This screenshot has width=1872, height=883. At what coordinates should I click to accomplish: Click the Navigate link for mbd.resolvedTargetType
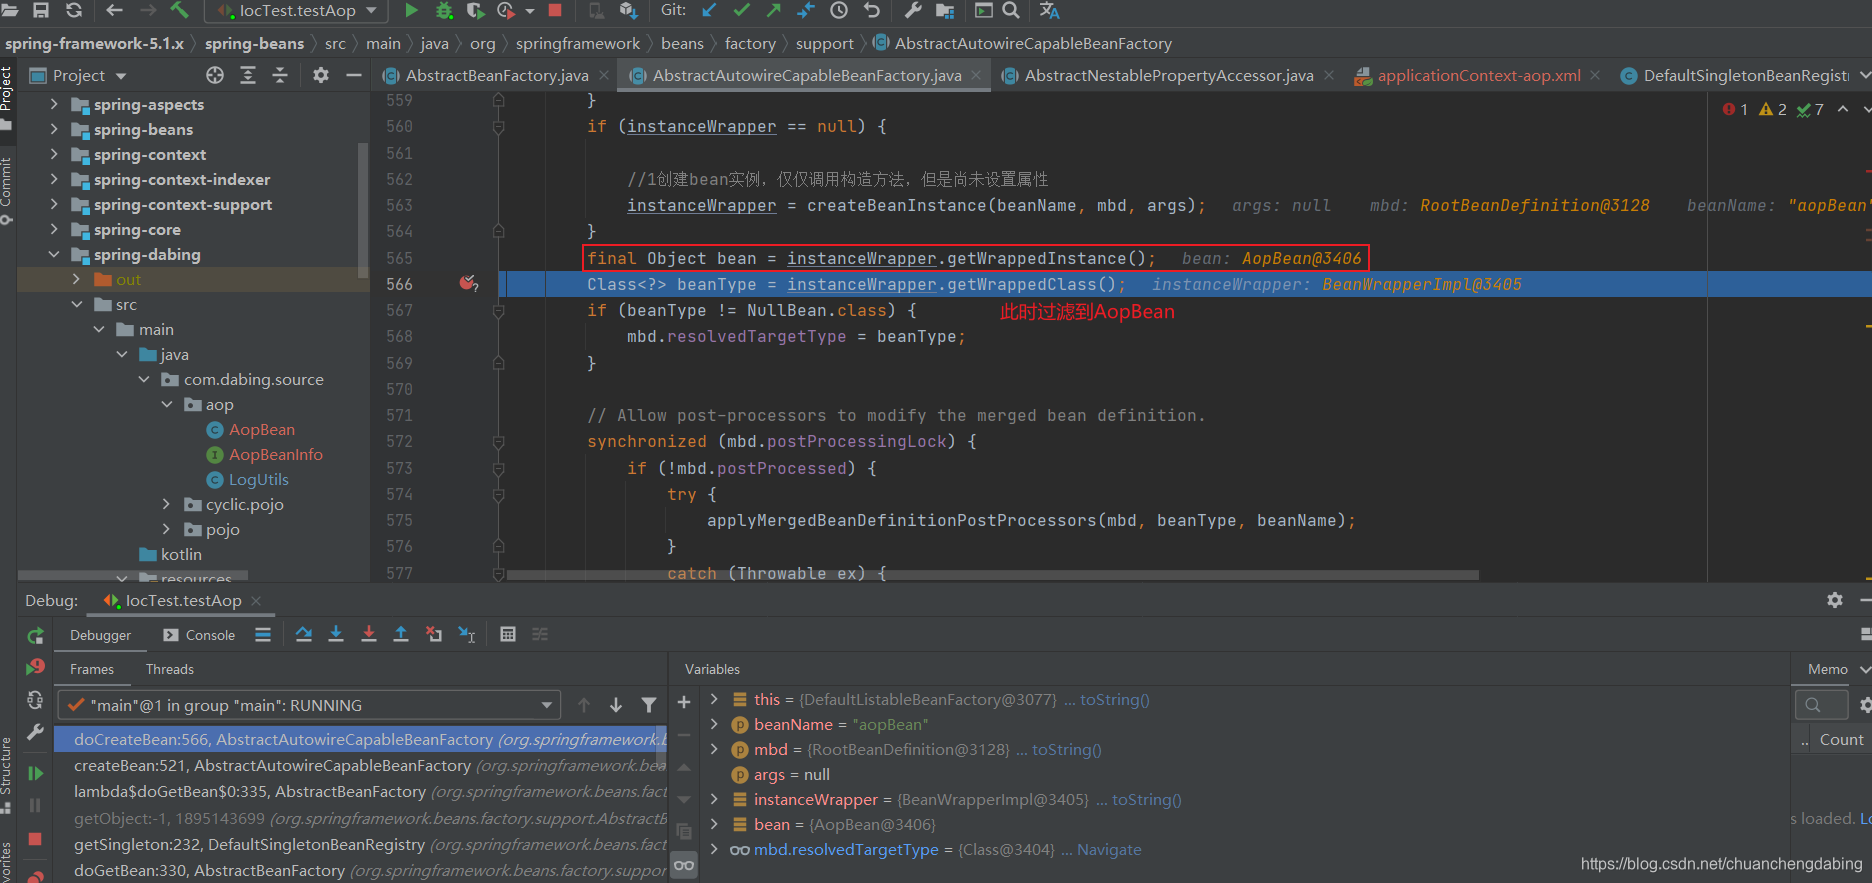pos(1109,849)
